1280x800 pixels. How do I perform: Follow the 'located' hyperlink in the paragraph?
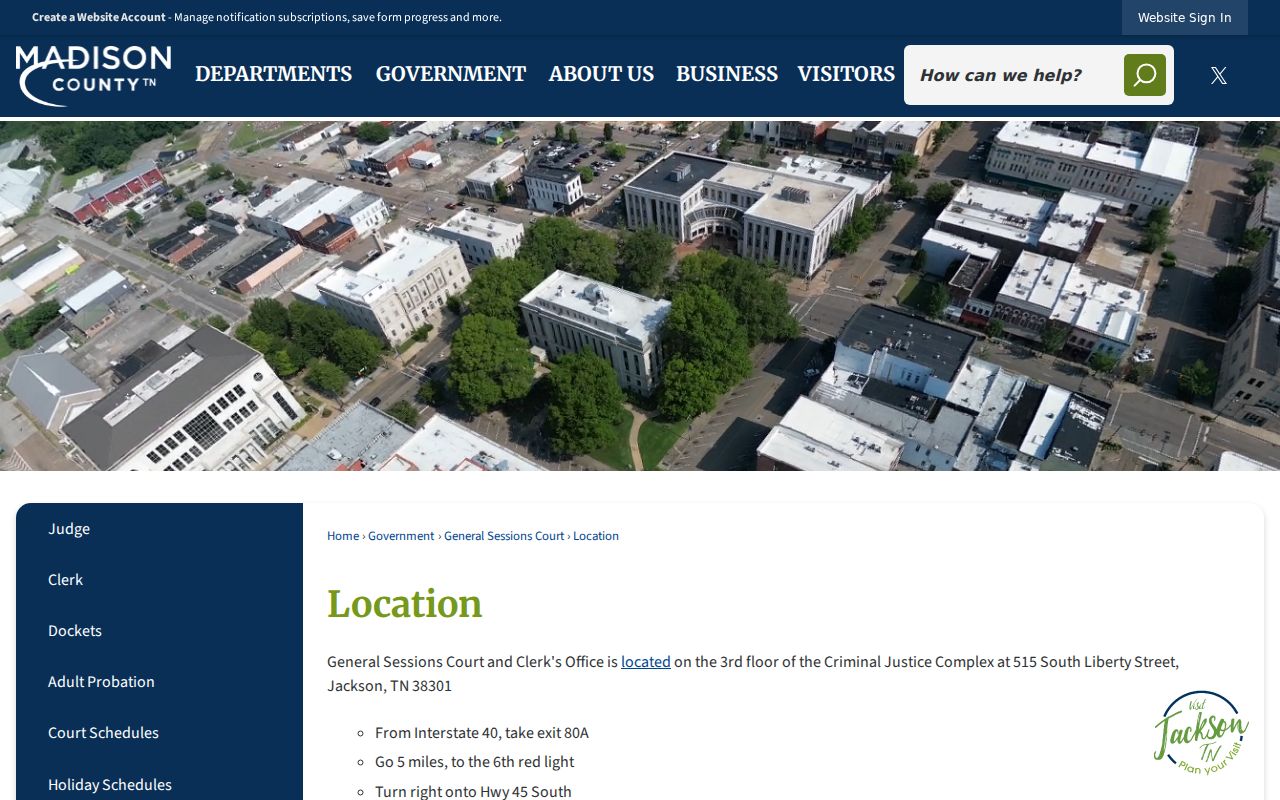646,662
